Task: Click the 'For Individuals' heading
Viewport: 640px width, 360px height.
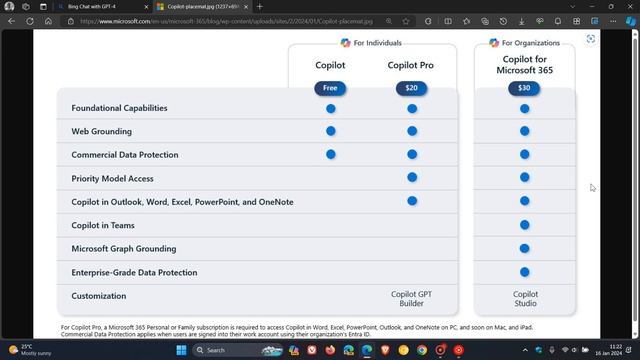Action: [378, 43]
